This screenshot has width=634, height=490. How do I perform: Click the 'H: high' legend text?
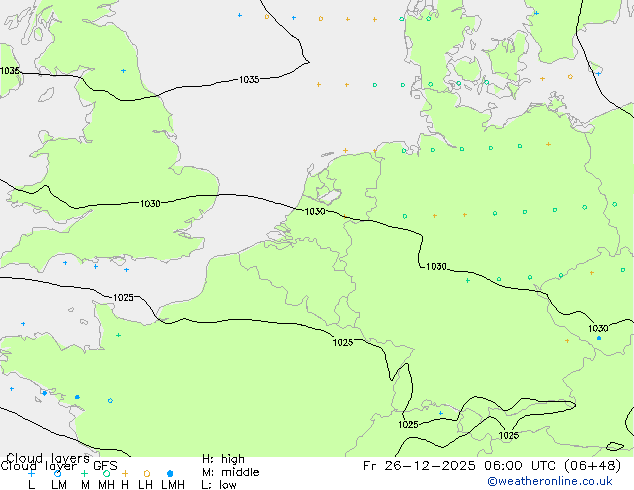pos(223,459)
